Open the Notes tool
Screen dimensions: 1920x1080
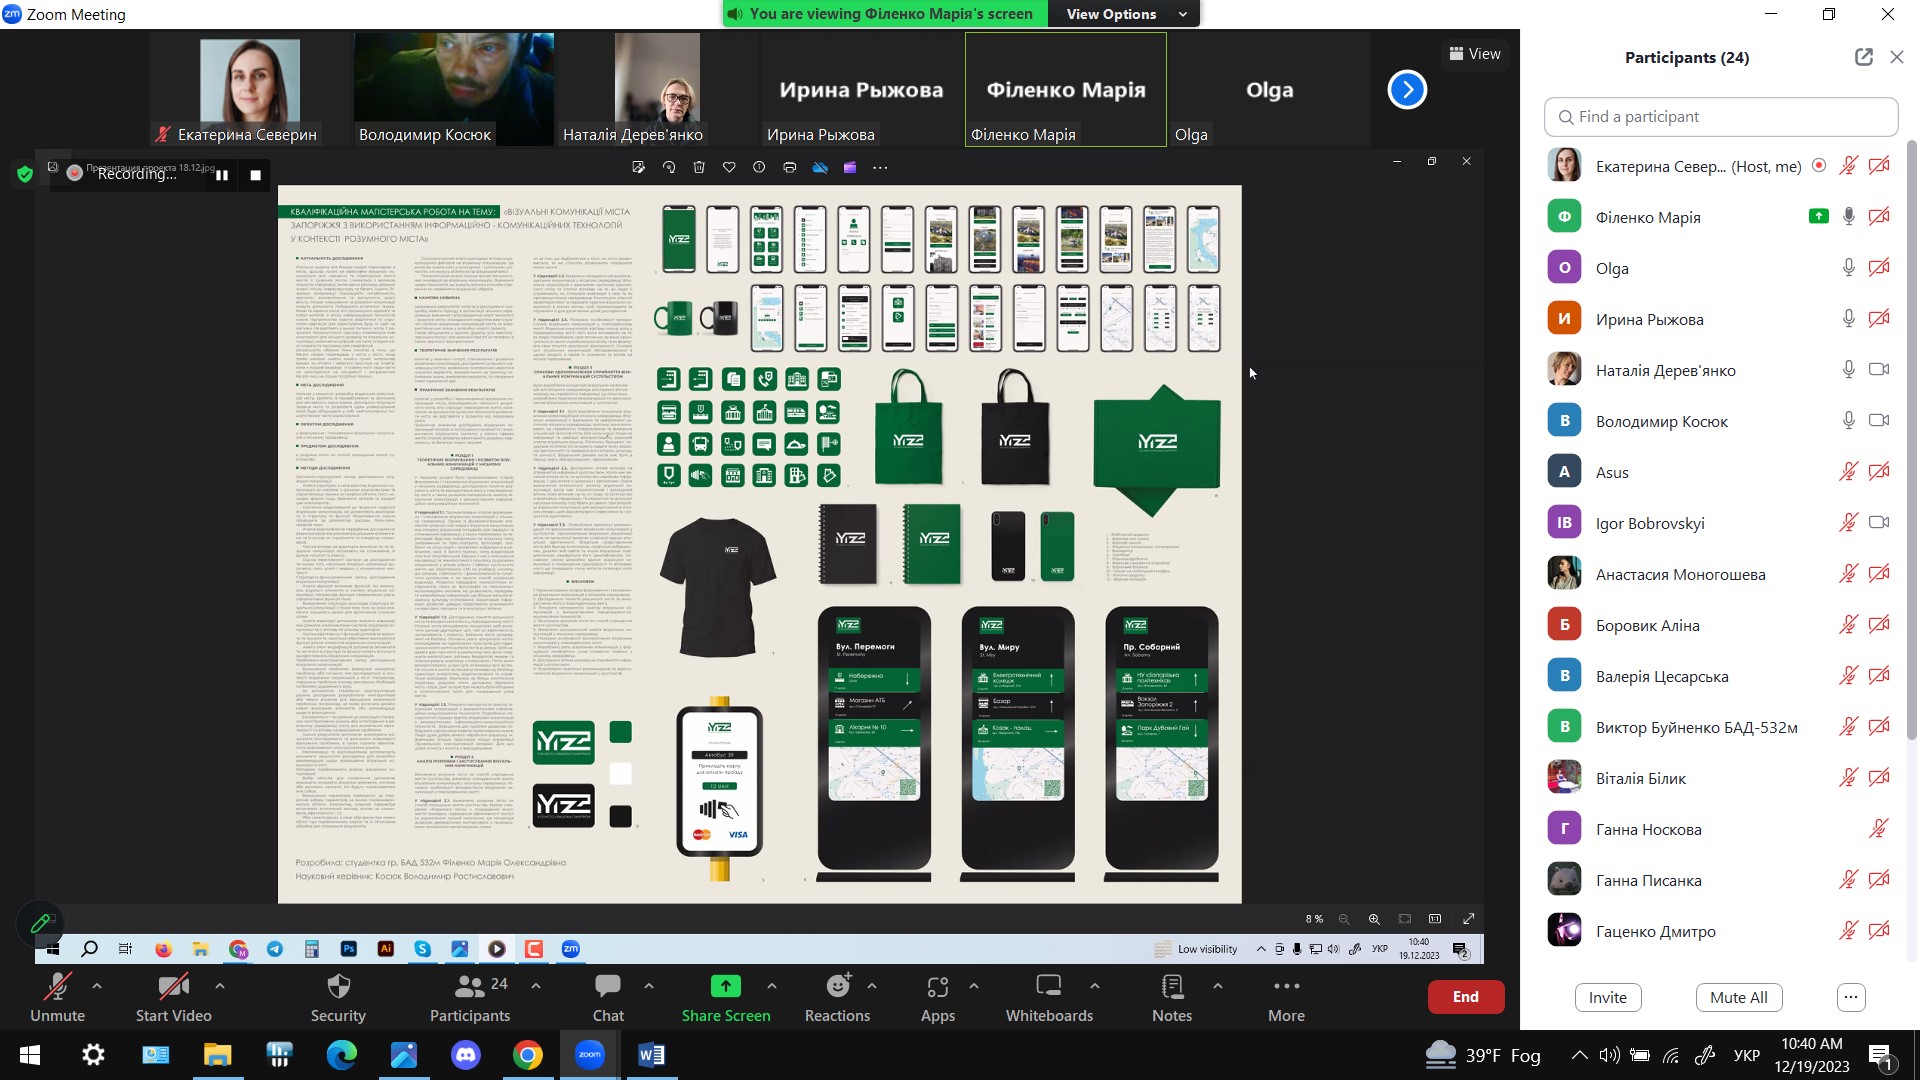(1171, 997)
